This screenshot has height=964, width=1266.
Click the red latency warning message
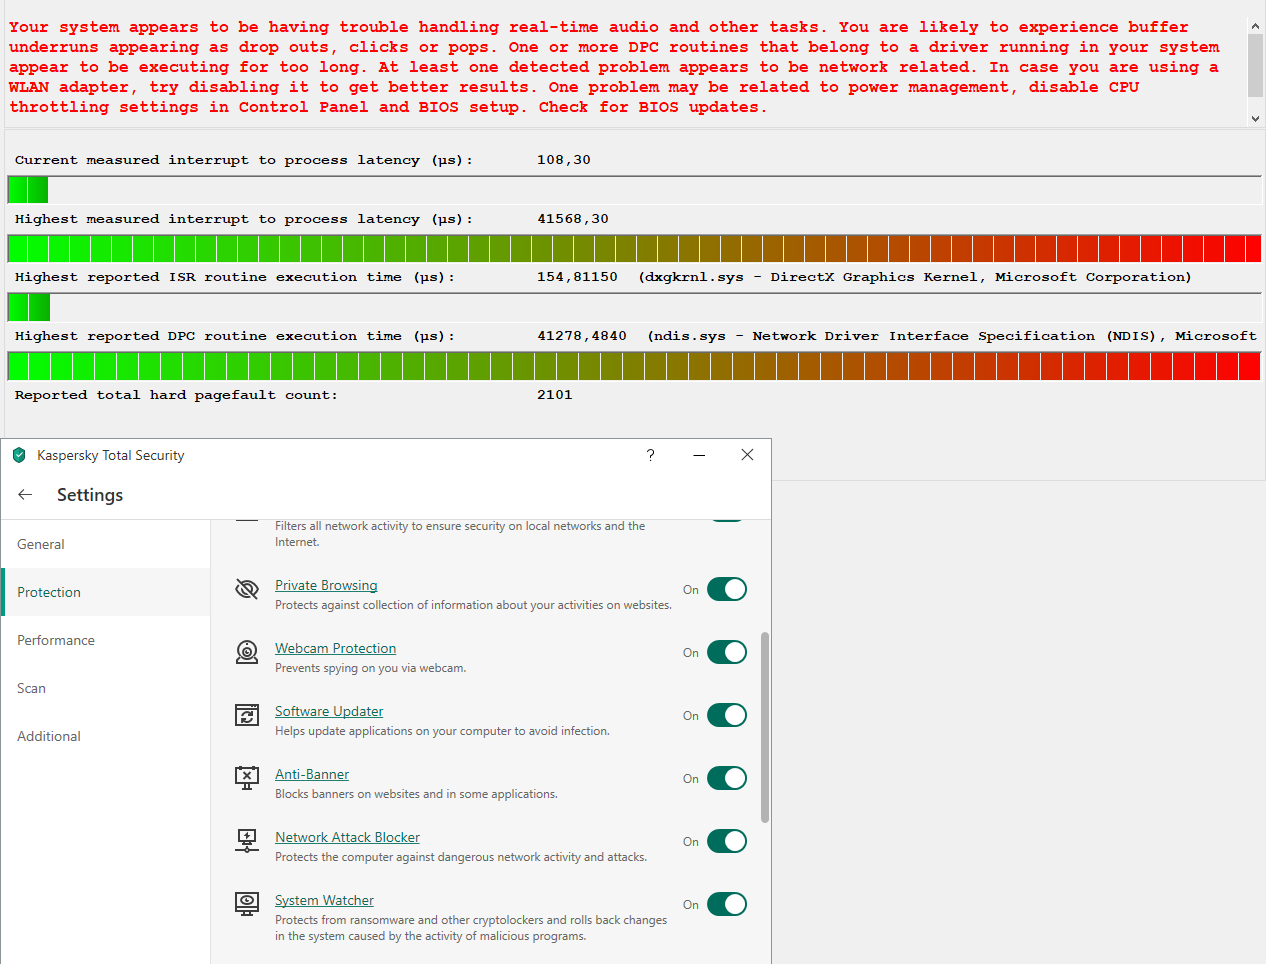coord(614,67)
